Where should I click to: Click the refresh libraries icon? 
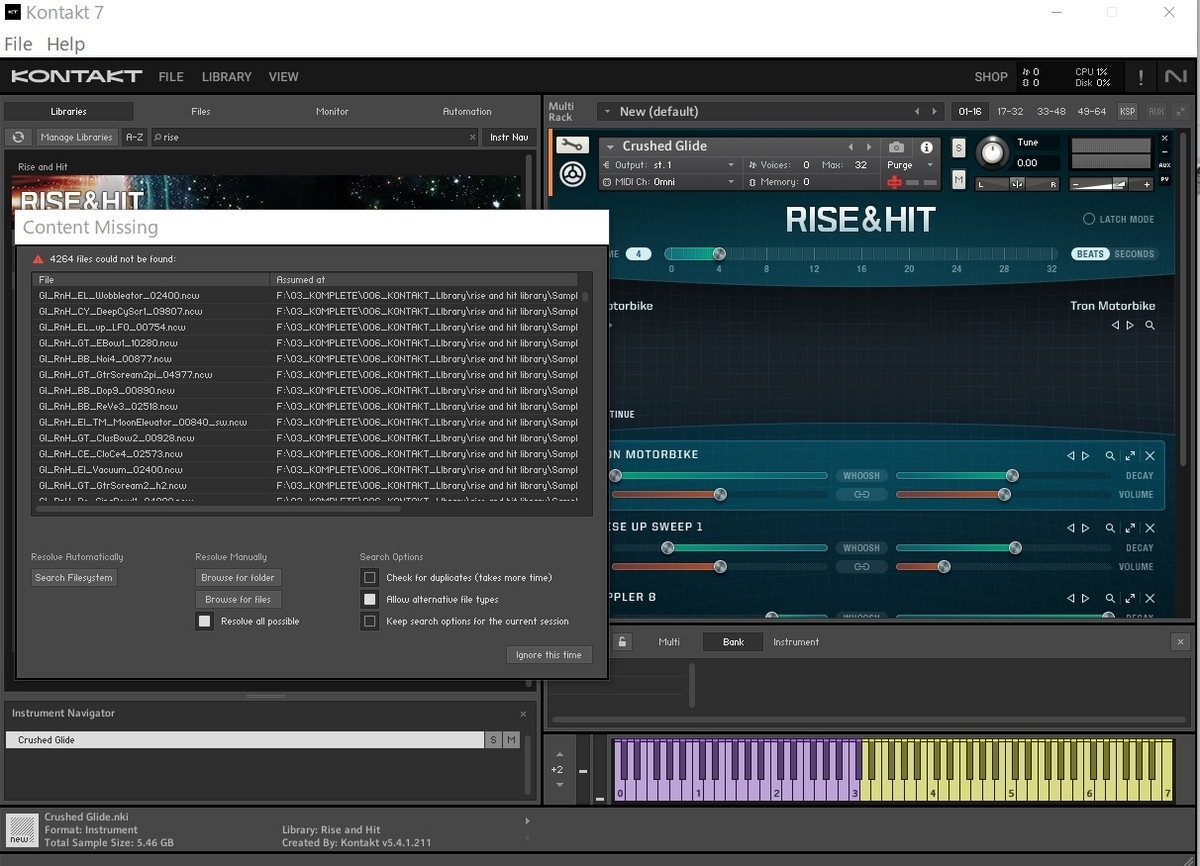coord(18,137)
